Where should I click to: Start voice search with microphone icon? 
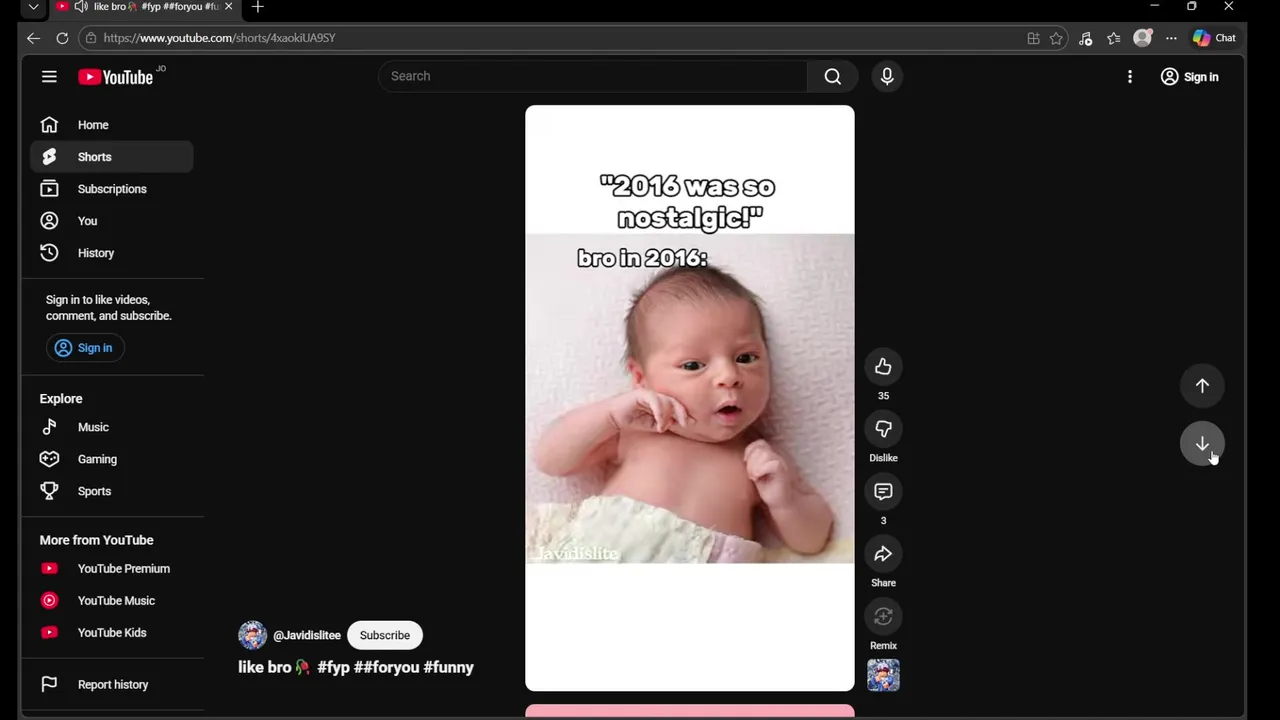pos(887,76)
